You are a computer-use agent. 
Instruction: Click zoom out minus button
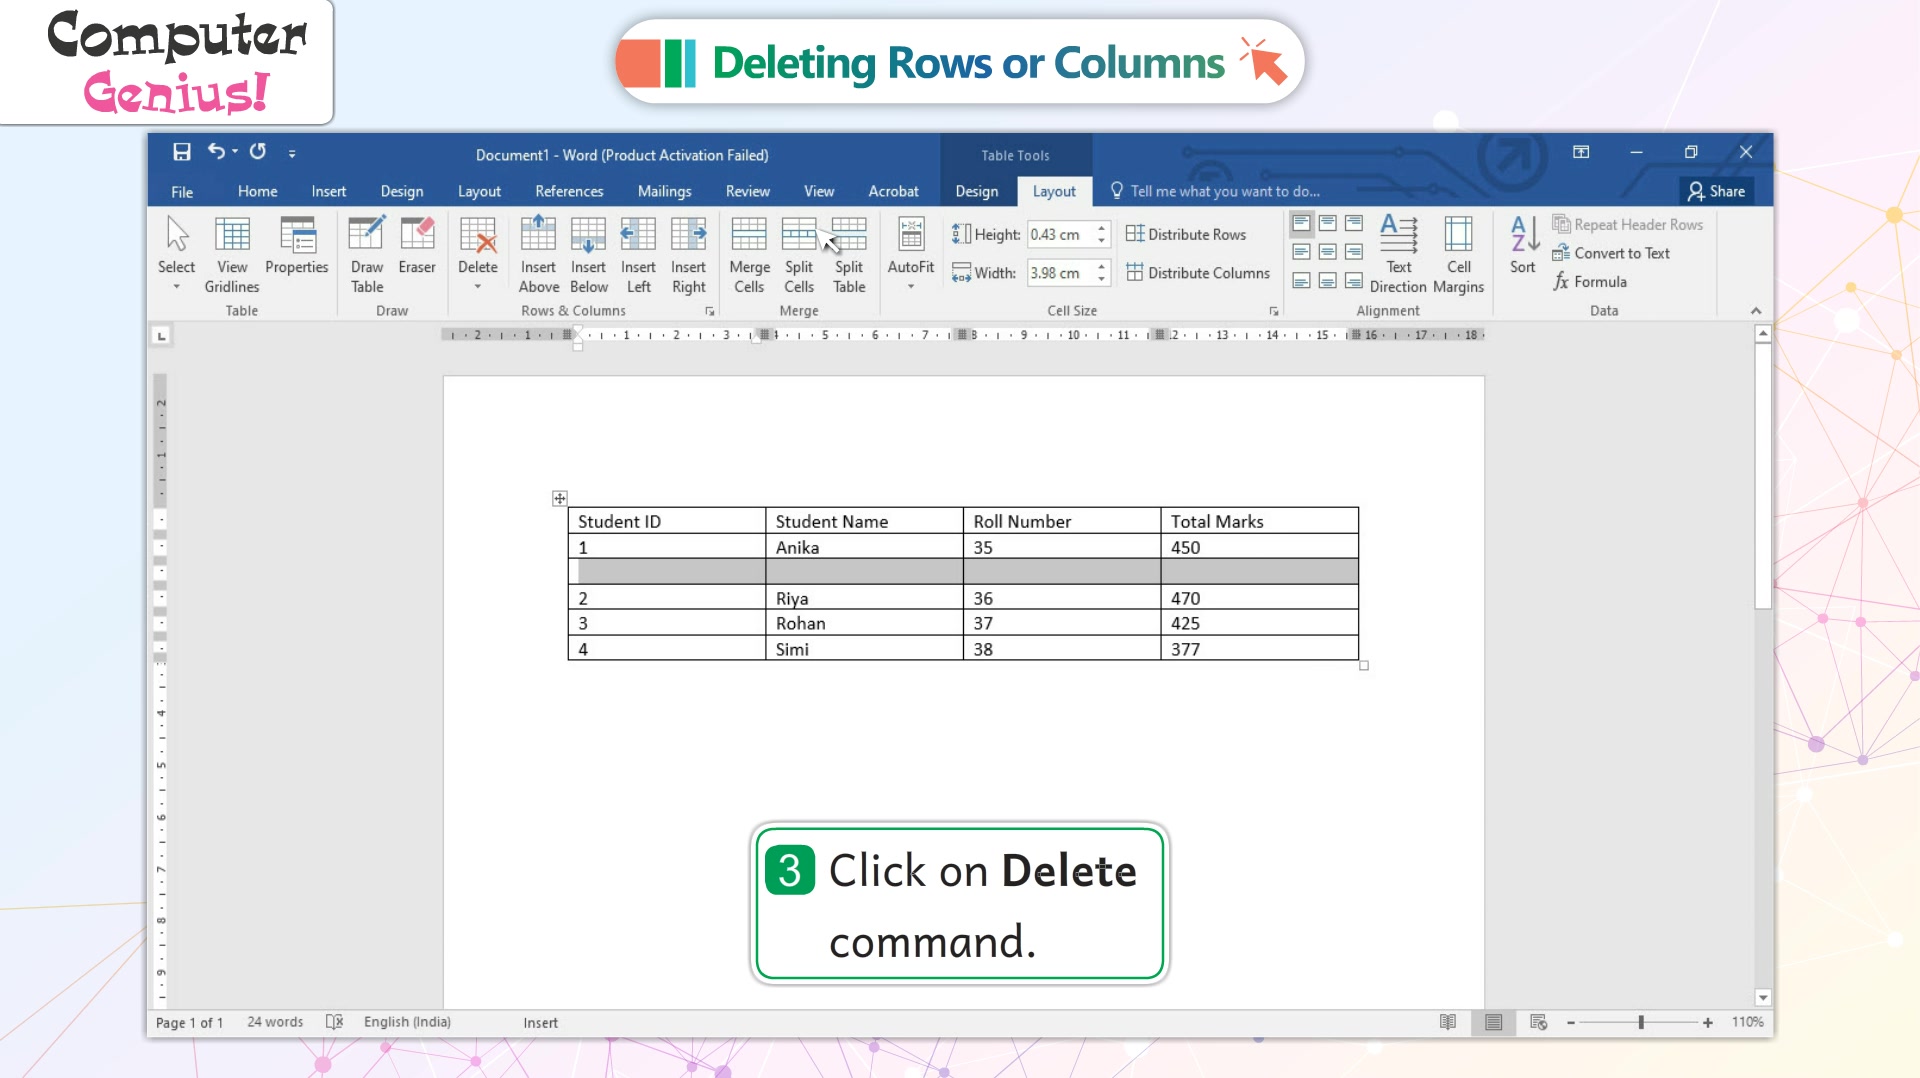pos(1571,1022)
